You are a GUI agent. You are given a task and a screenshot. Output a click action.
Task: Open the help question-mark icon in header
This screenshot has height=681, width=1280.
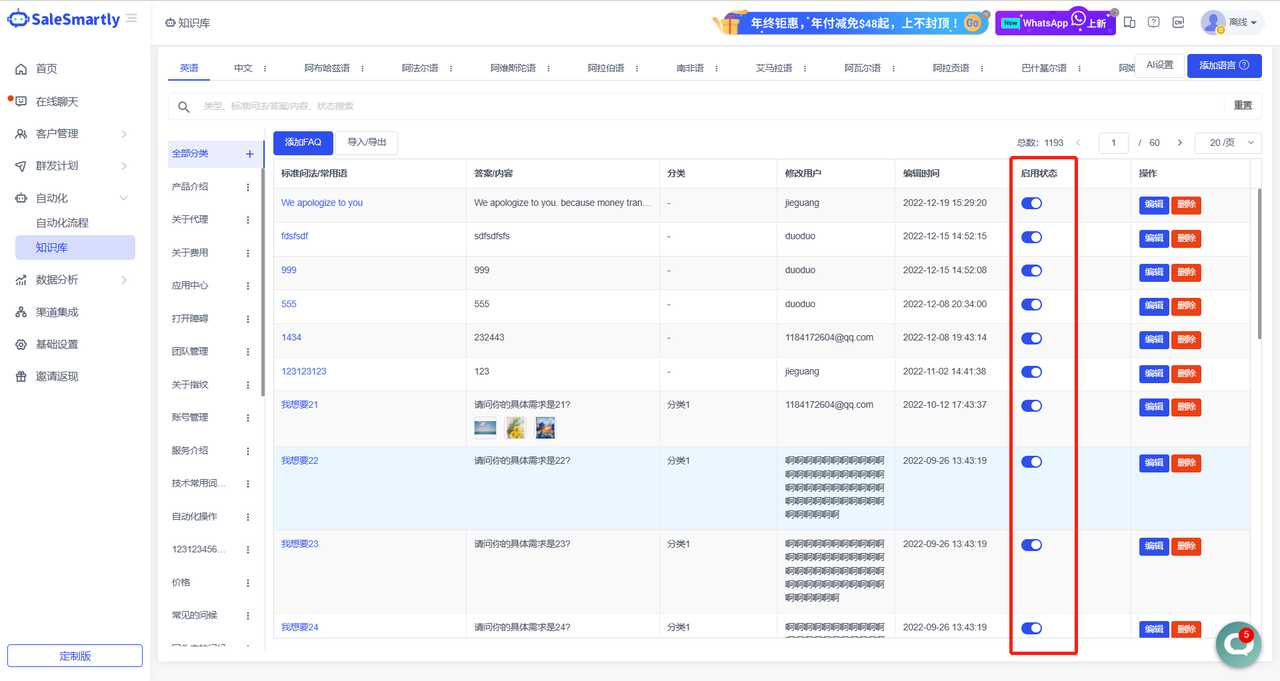[x=1154, y=23]
